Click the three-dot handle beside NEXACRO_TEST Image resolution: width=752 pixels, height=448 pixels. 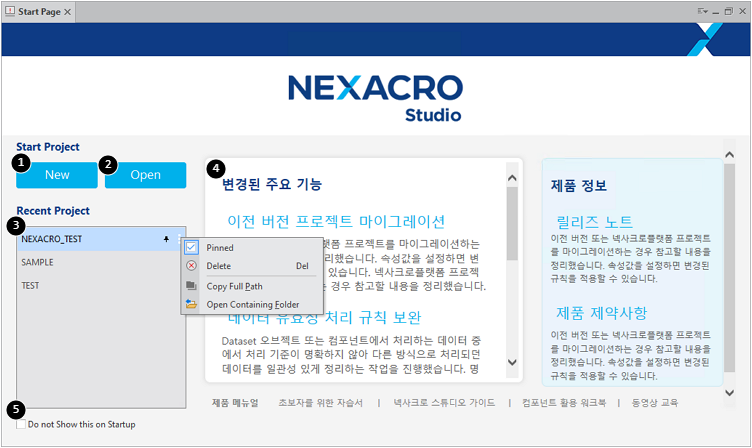pos(180,239)
